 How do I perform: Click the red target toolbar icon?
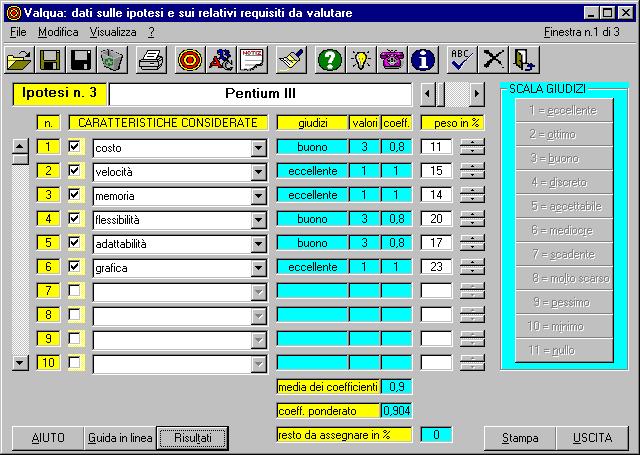[x=190, y=59]
